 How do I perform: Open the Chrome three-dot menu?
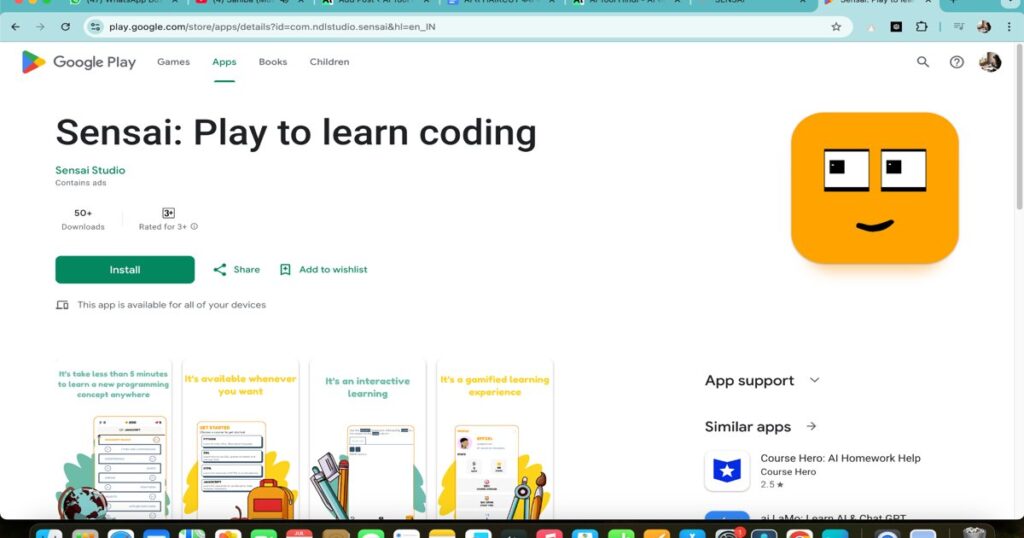[x=1009, y=27]
